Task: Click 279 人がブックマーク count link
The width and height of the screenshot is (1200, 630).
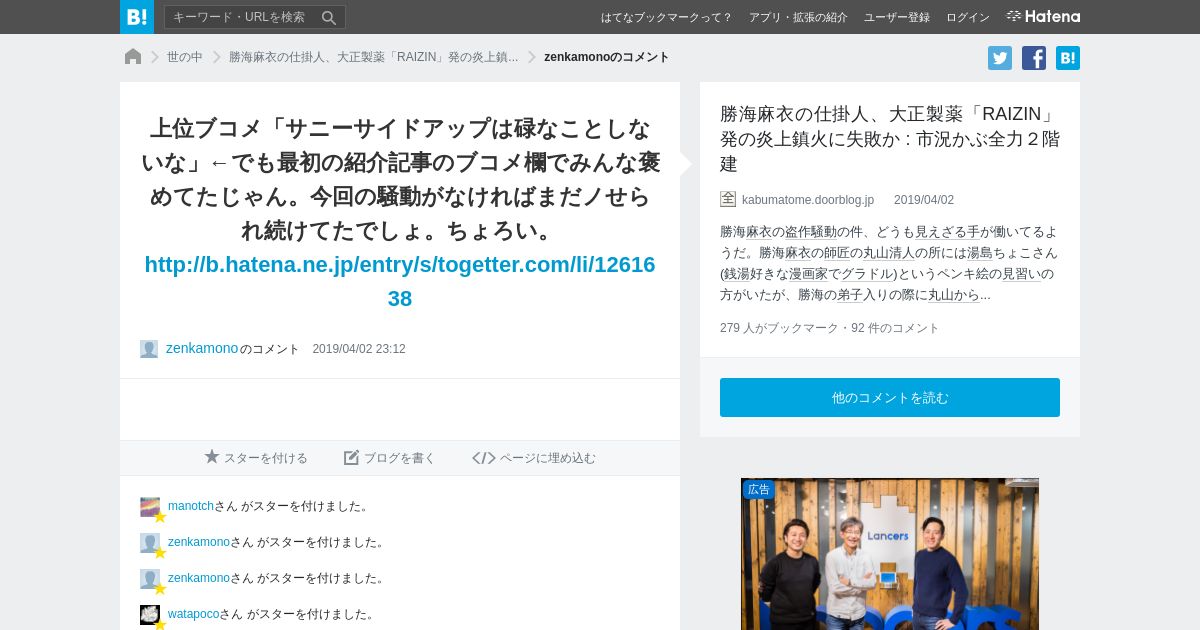Action: [x=779, y=328]
